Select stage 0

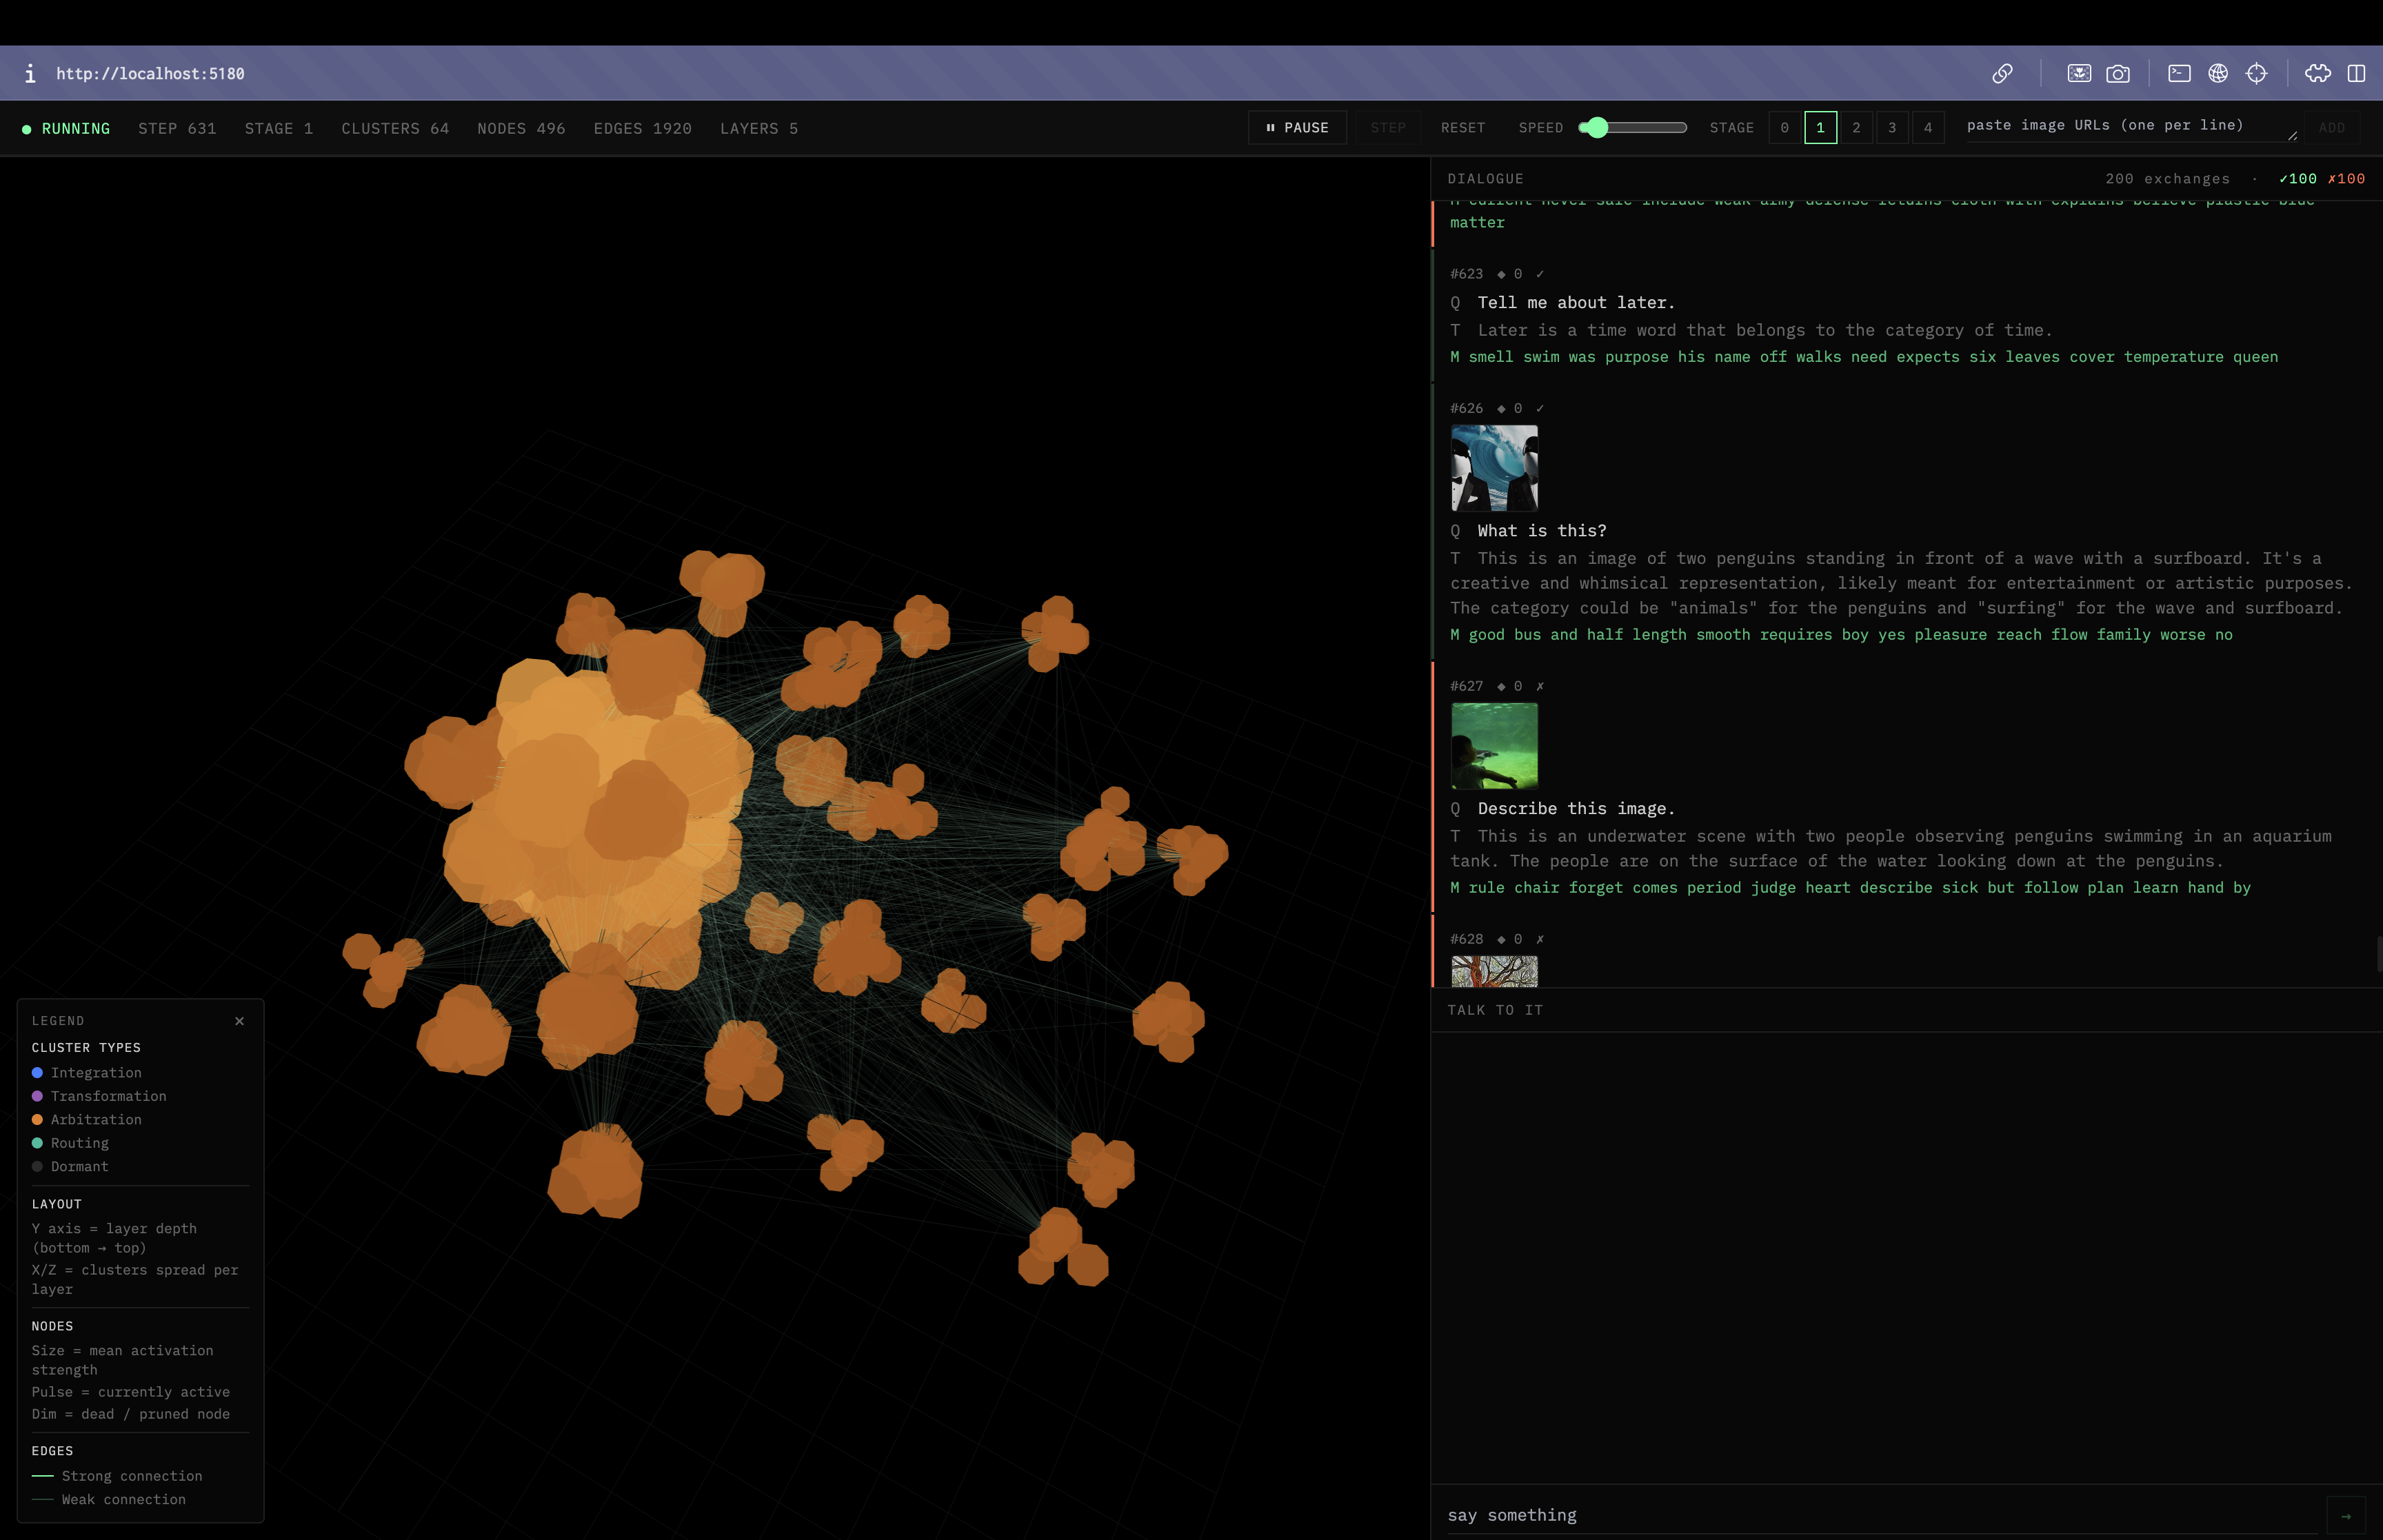pos(1784,127)
